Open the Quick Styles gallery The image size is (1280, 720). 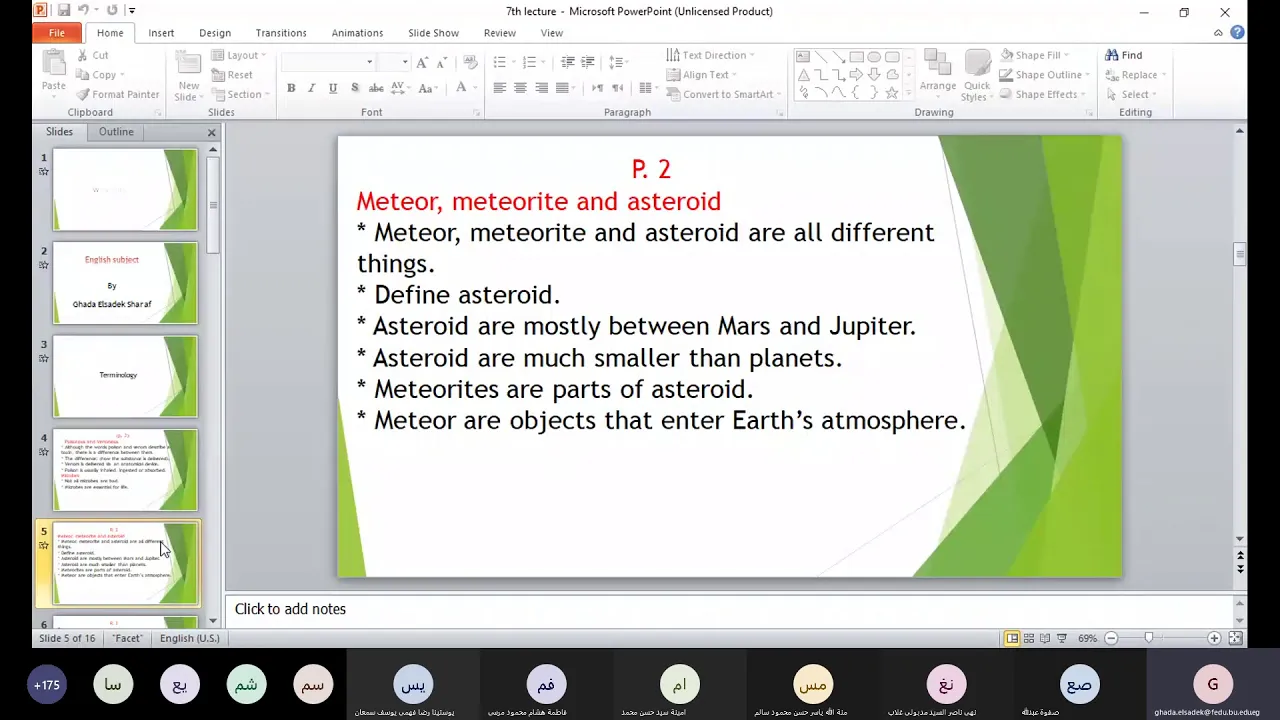coord(976,75)
